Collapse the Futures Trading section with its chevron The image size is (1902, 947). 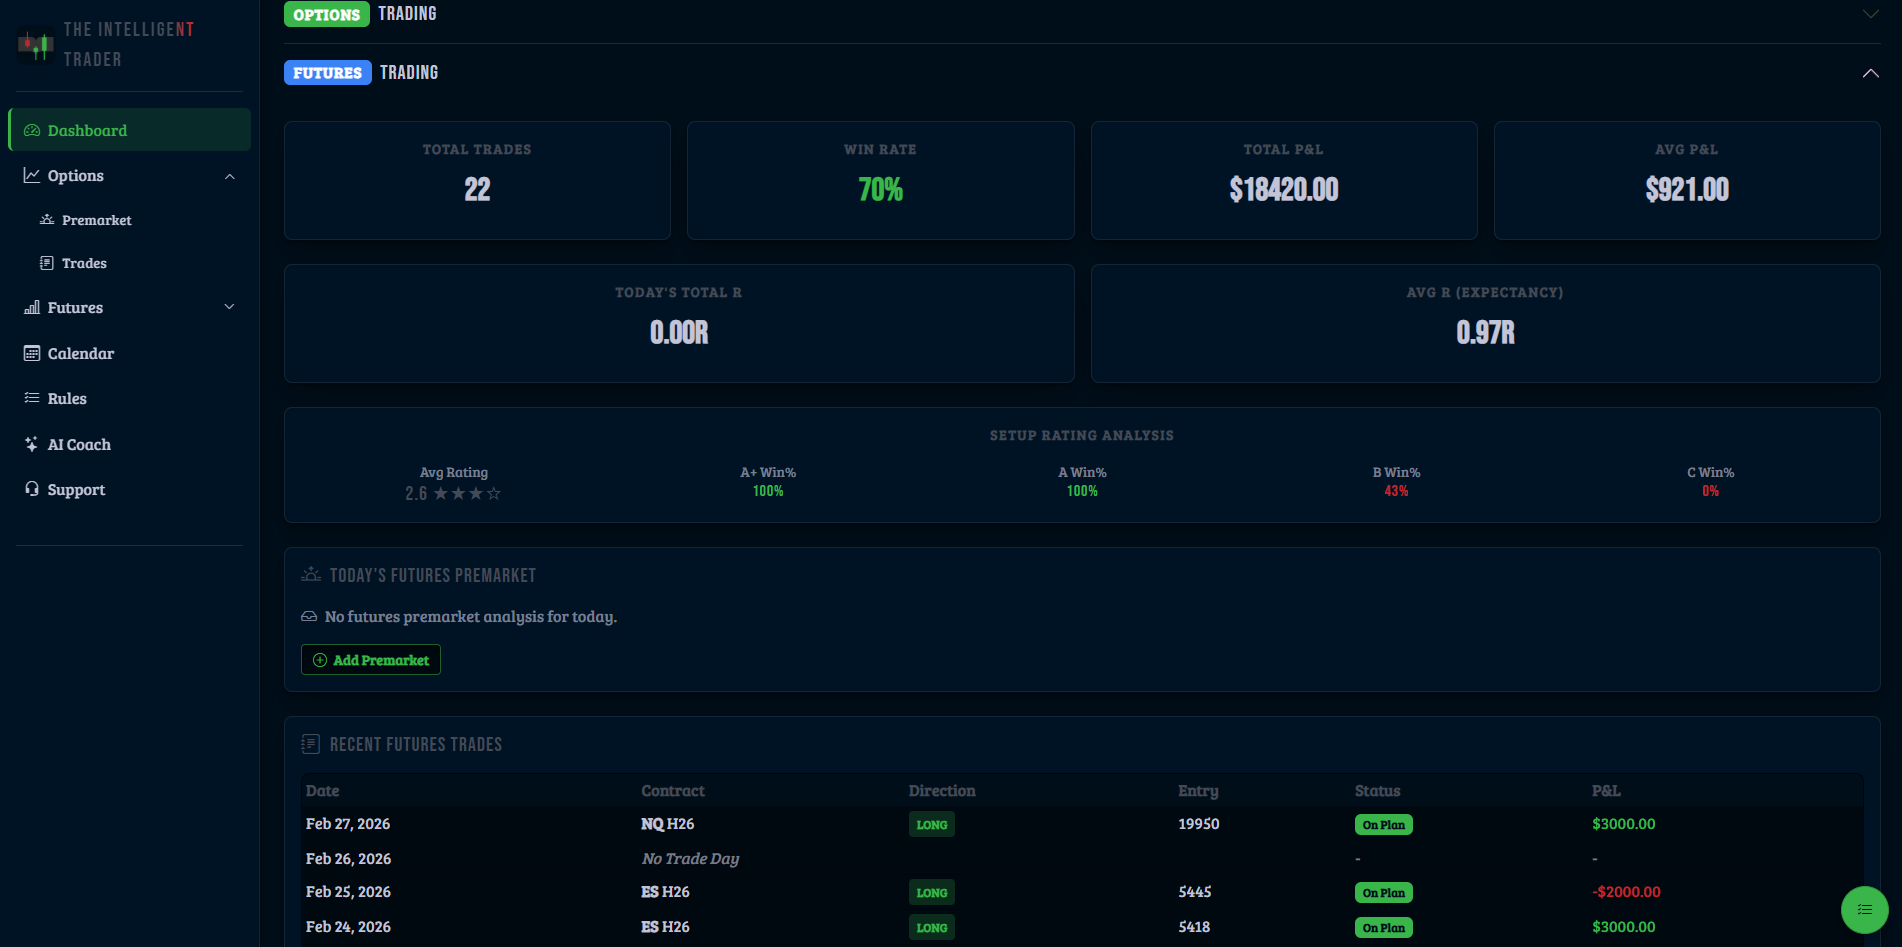point(1870,72)
